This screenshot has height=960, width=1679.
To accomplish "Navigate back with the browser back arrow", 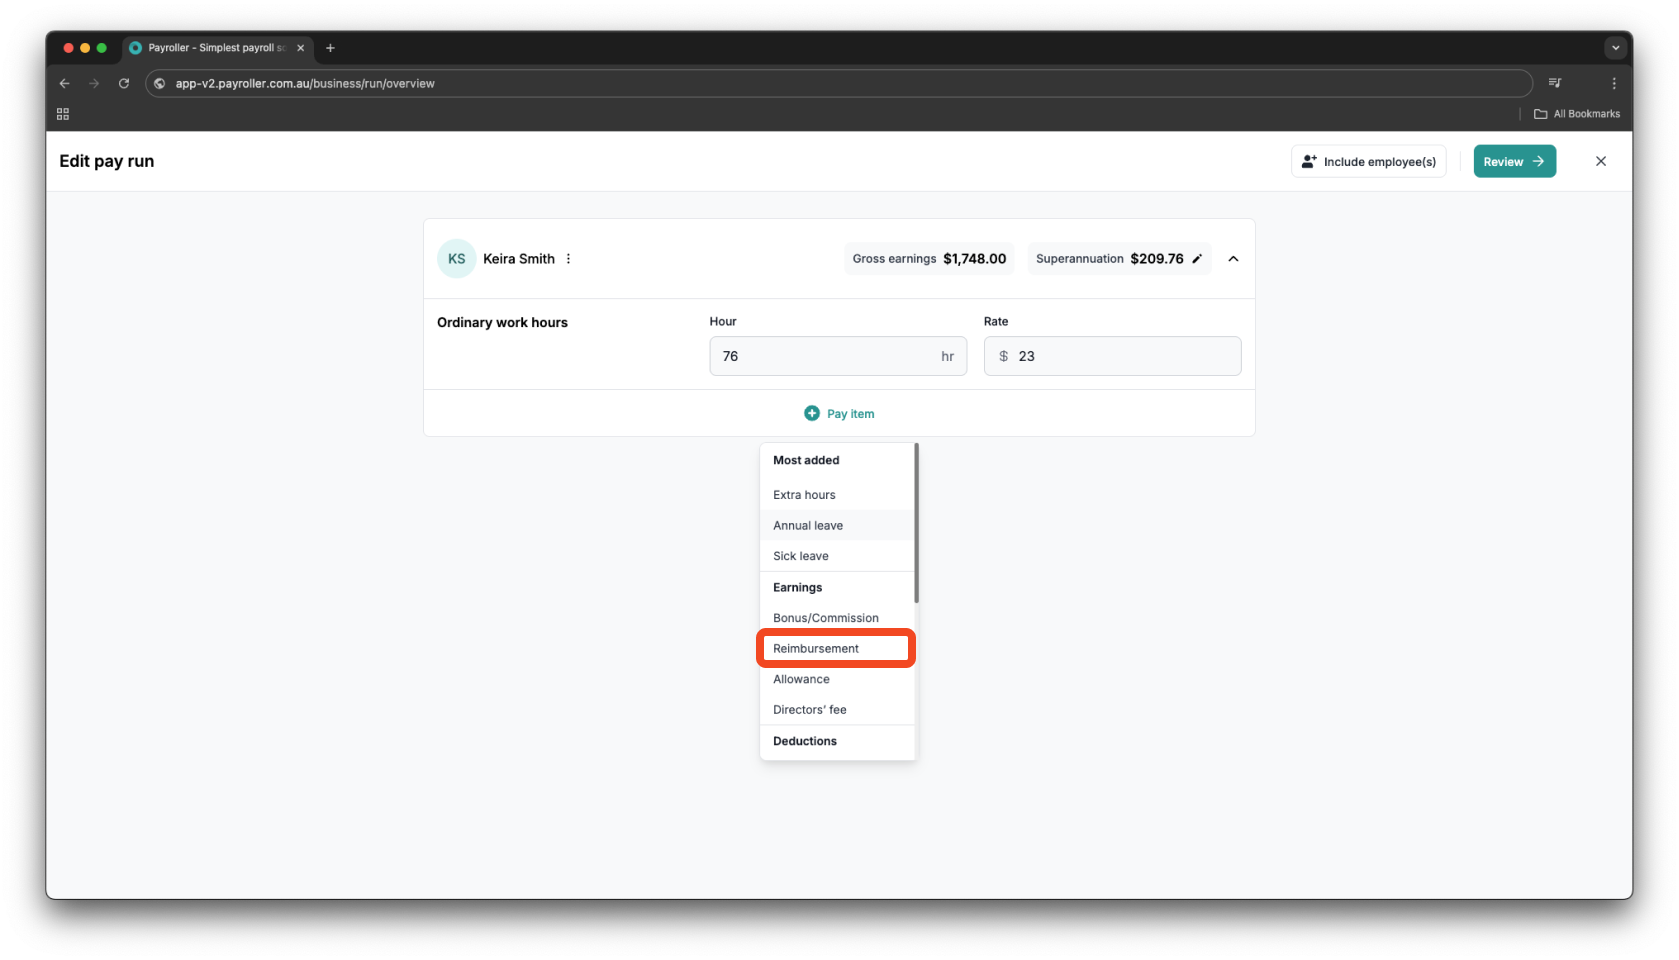I will [x=64, y=83].
